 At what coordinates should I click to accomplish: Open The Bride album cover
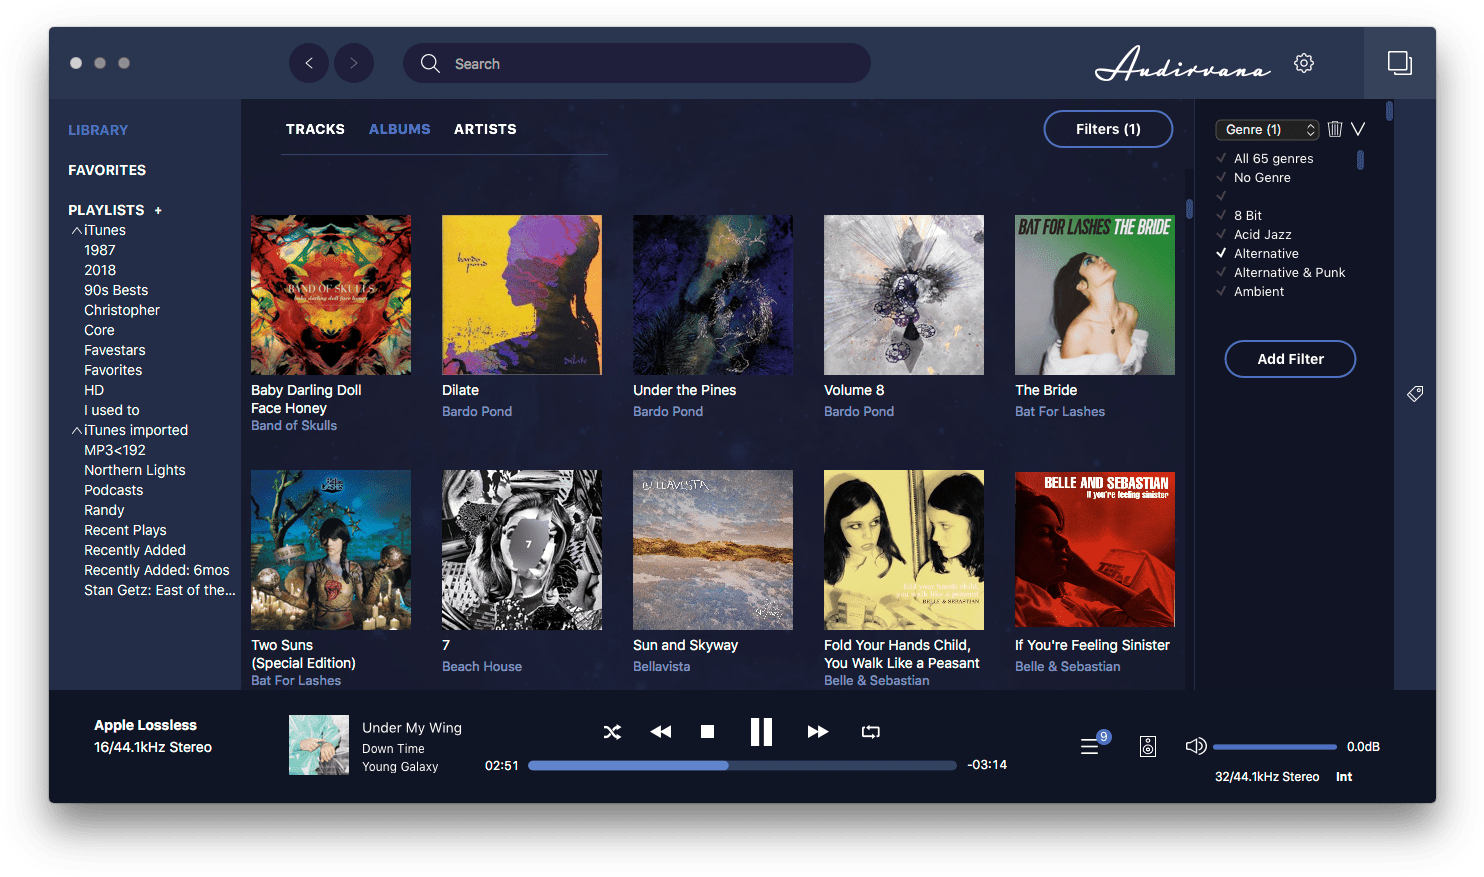tap(1095, 295)
